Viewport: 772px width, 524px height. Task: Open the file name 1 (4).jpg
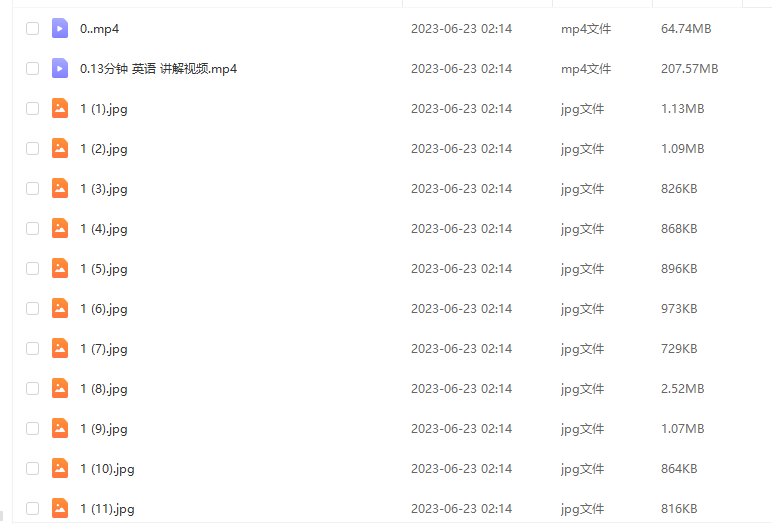tap(104, 229)
